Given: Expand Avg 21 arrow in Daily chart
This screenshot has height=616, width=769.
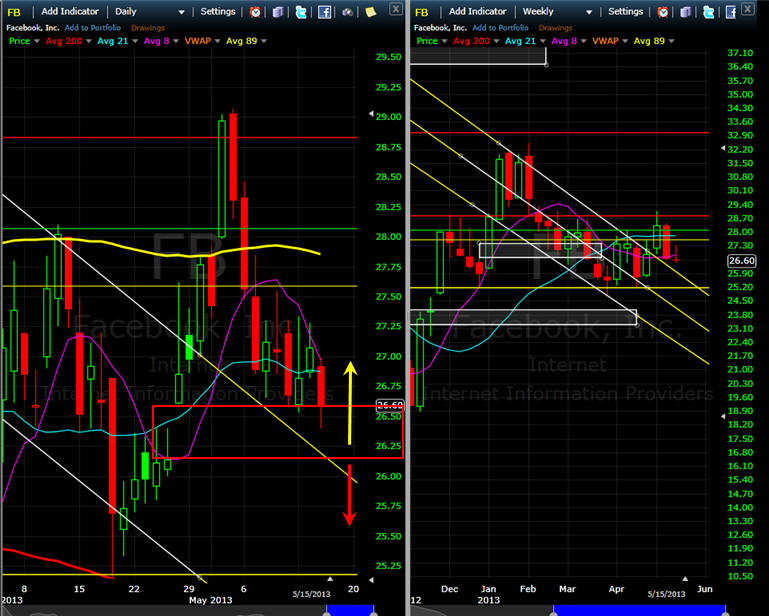Looking at the screenshot, I should point(135,41).
